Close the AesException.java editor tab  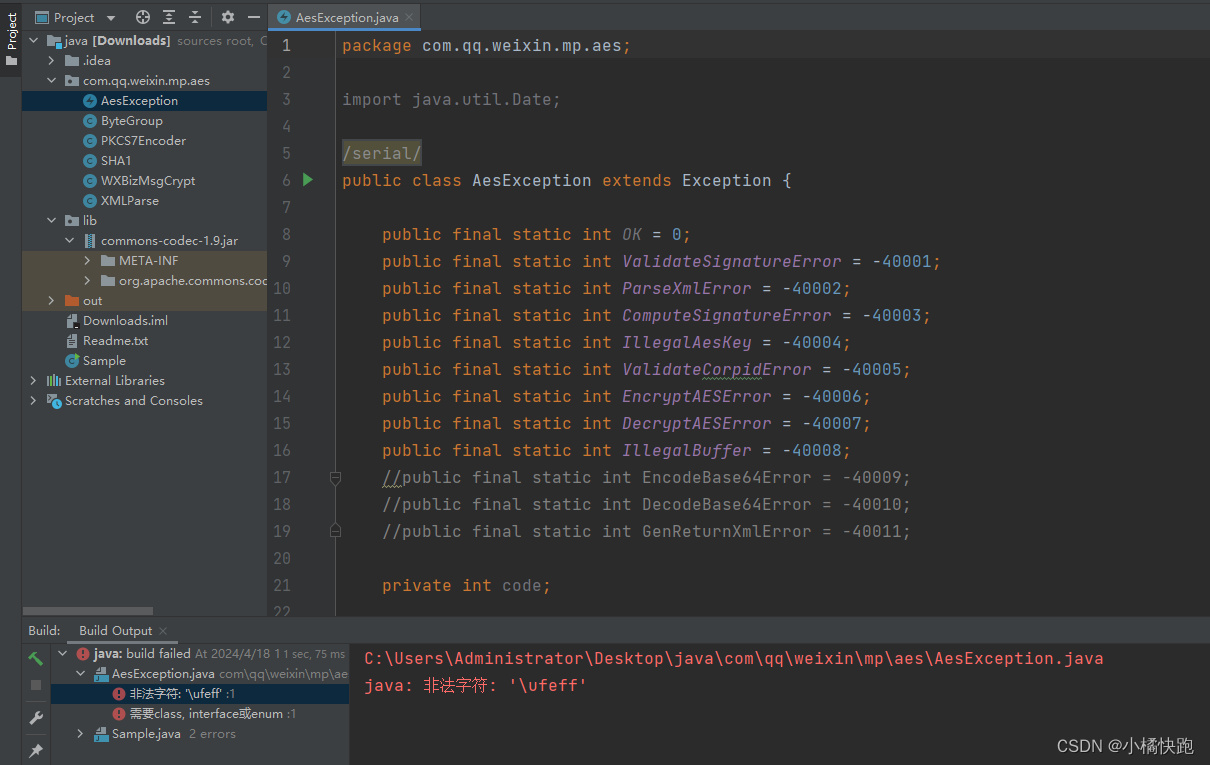[411, 18]
